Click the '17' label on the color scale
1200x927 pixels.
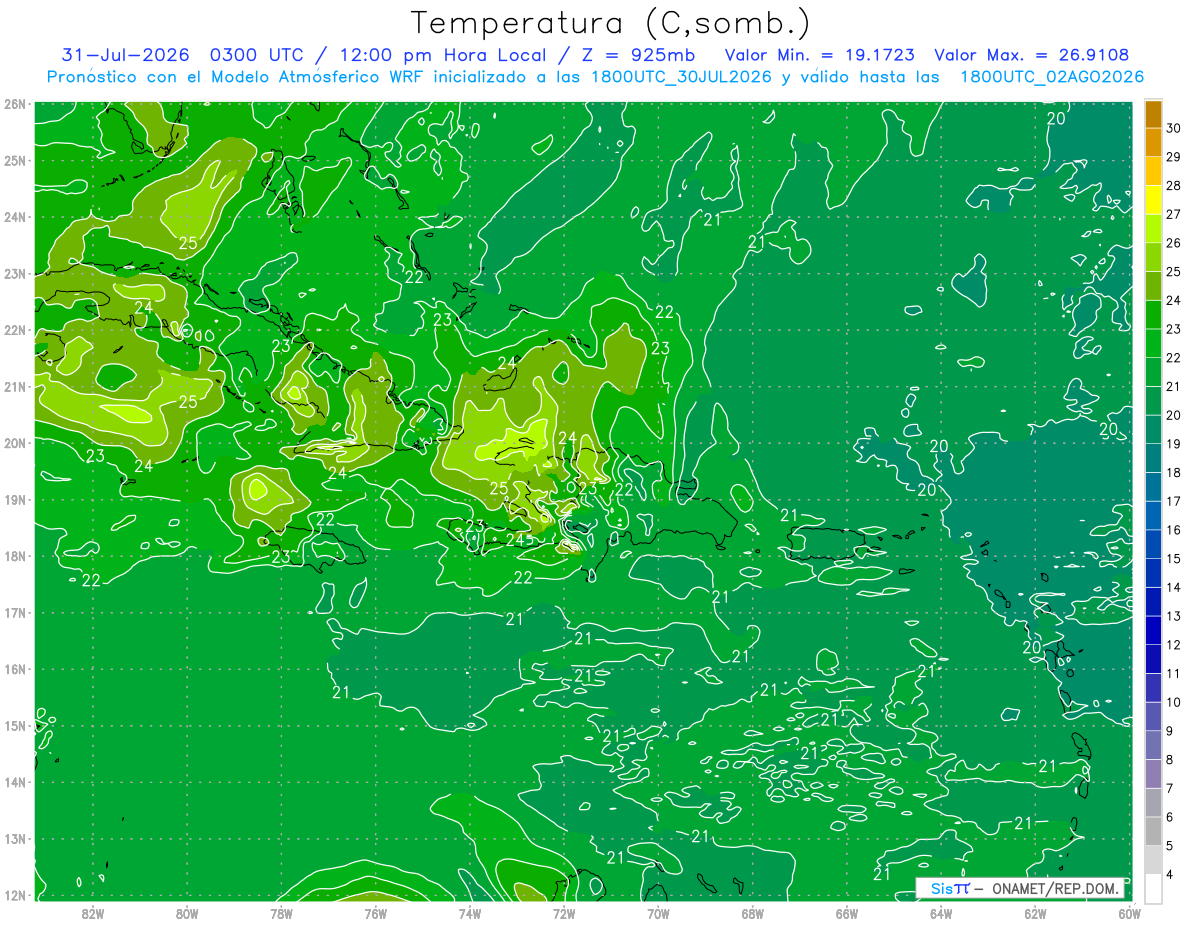pyautogui.click(x=1174, y=501)
